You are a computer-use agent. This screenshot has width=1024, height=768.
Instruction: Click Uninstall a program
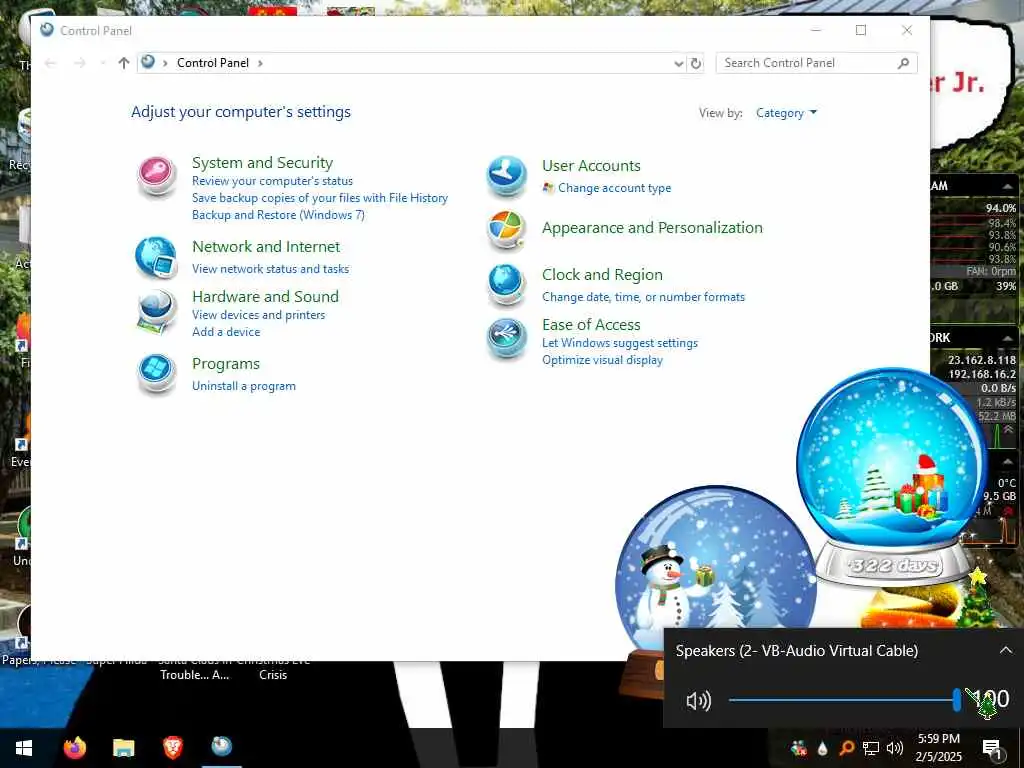[244, 386]
